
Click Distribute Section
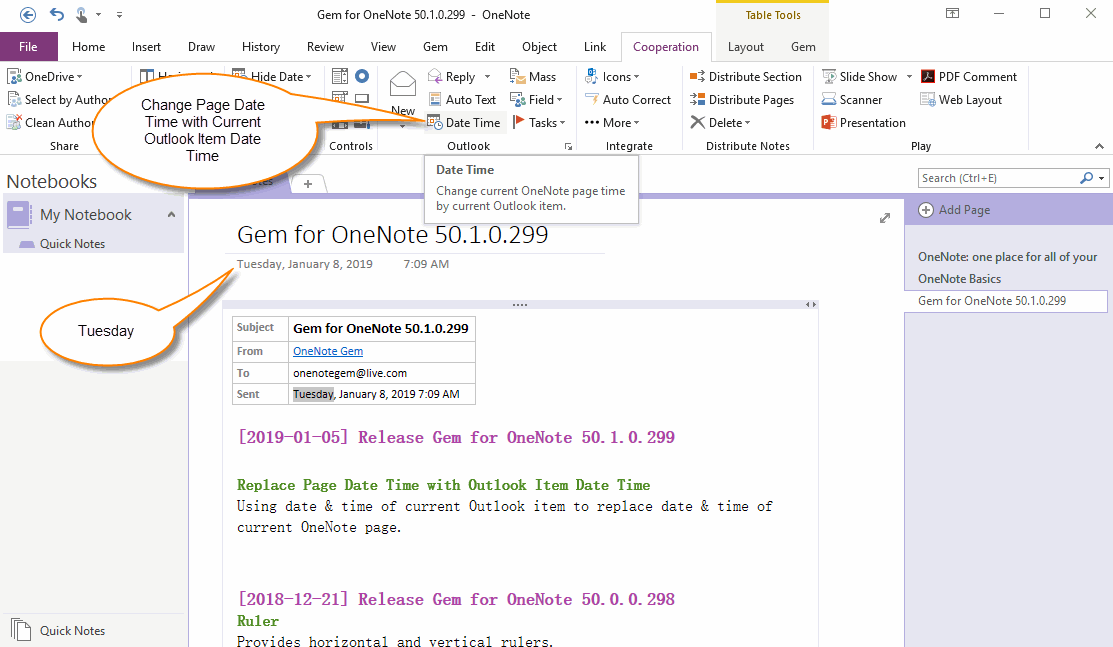click(x=746, y=77)
